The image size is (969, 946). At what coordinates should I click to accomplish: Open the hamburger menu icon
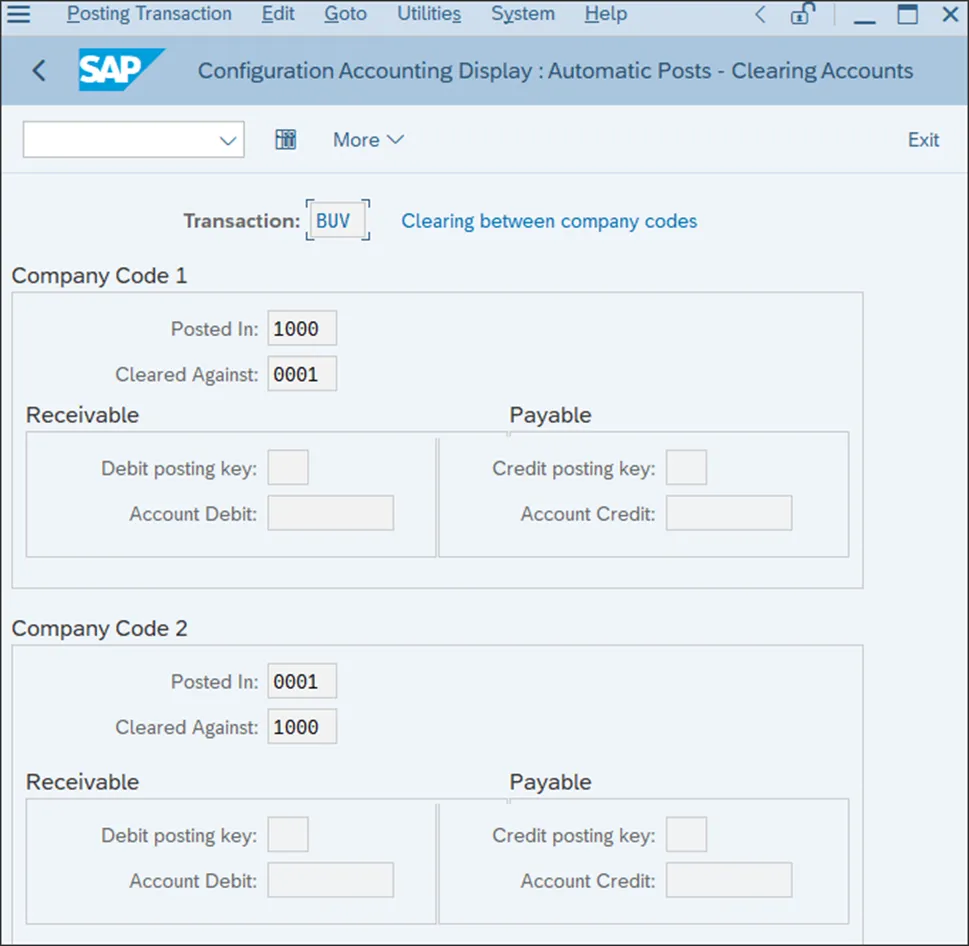coord(18,15)
